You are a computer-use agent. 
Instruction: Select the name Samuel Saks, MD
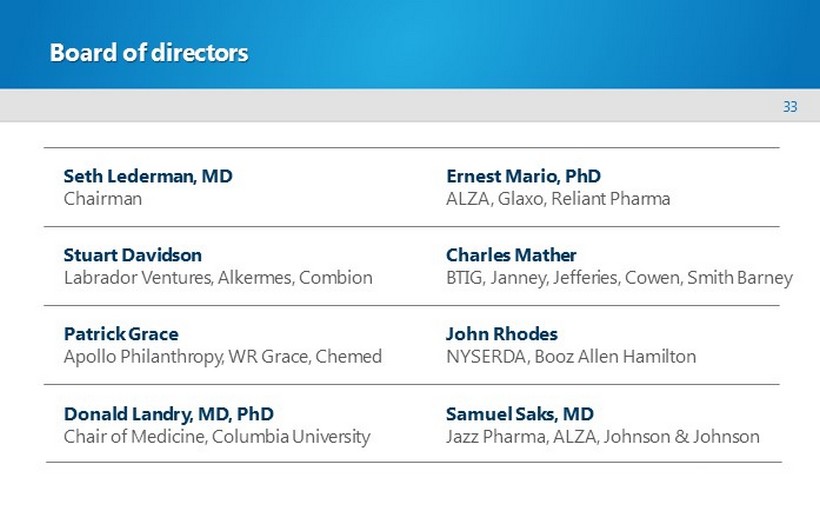tap(519, 413)
